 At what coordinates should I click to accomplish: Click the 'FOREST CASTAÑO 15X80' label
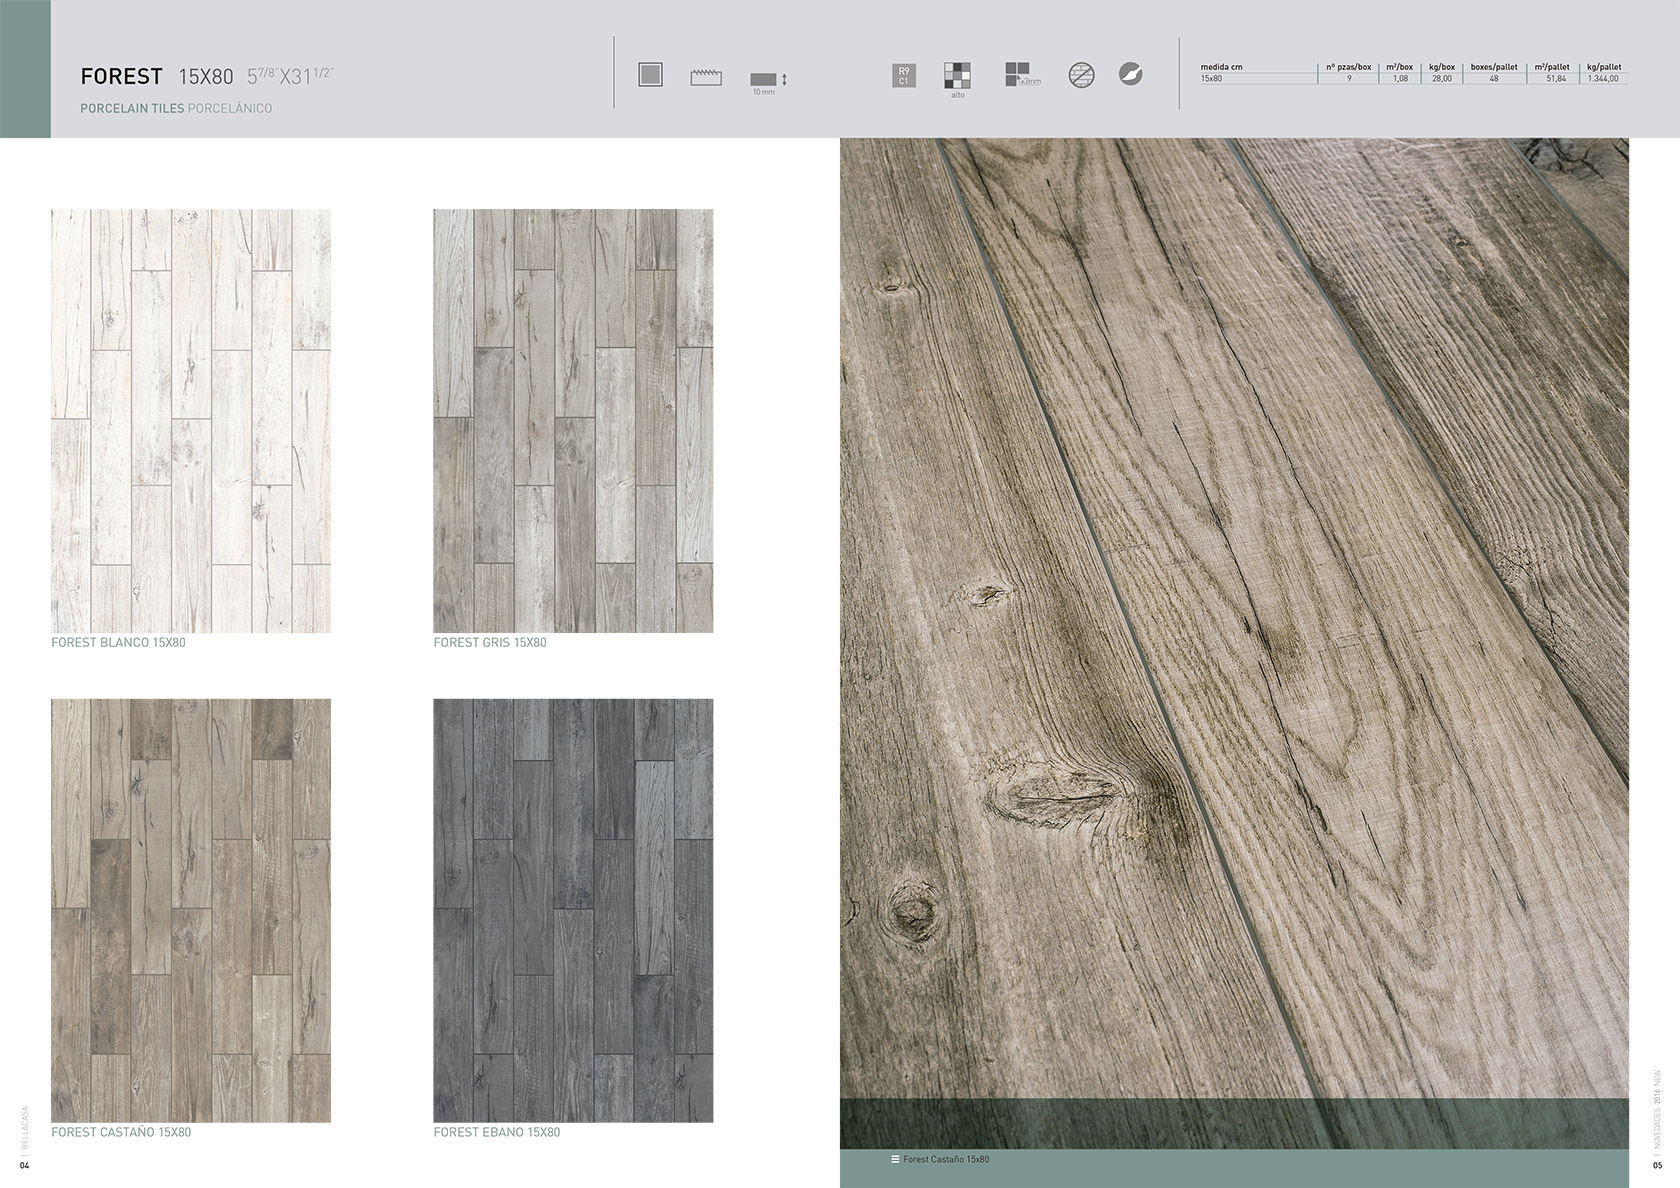[121, 1132]
